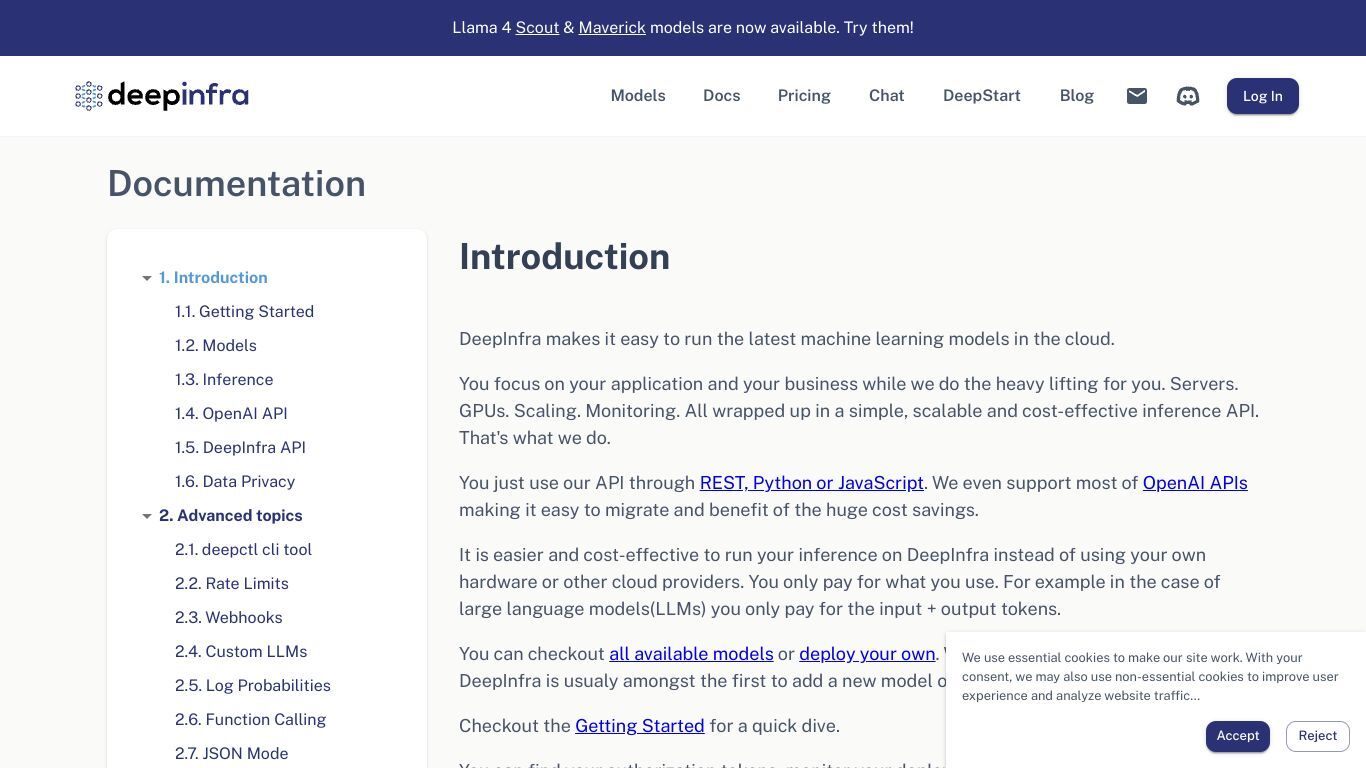Open the Getting Started link in text
This screenshot has width=1366, height=768.
click(640, 726)
